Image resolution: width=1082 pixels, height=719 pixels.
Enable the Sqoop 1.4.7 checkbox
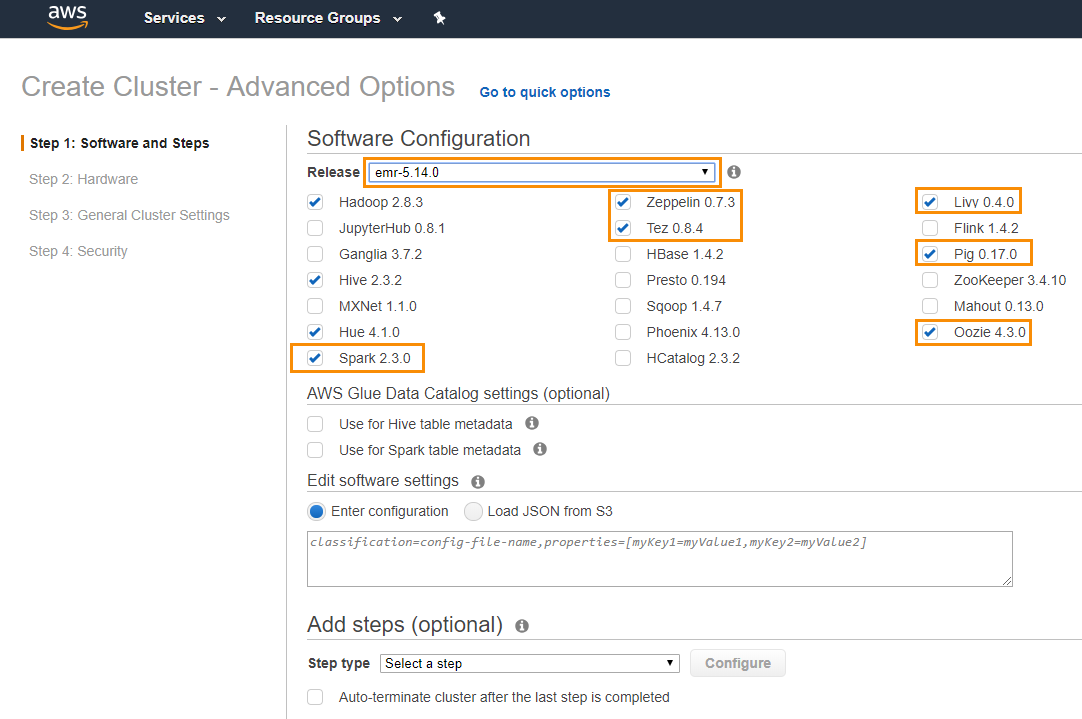pyautogui.click(x=623, y=306)
